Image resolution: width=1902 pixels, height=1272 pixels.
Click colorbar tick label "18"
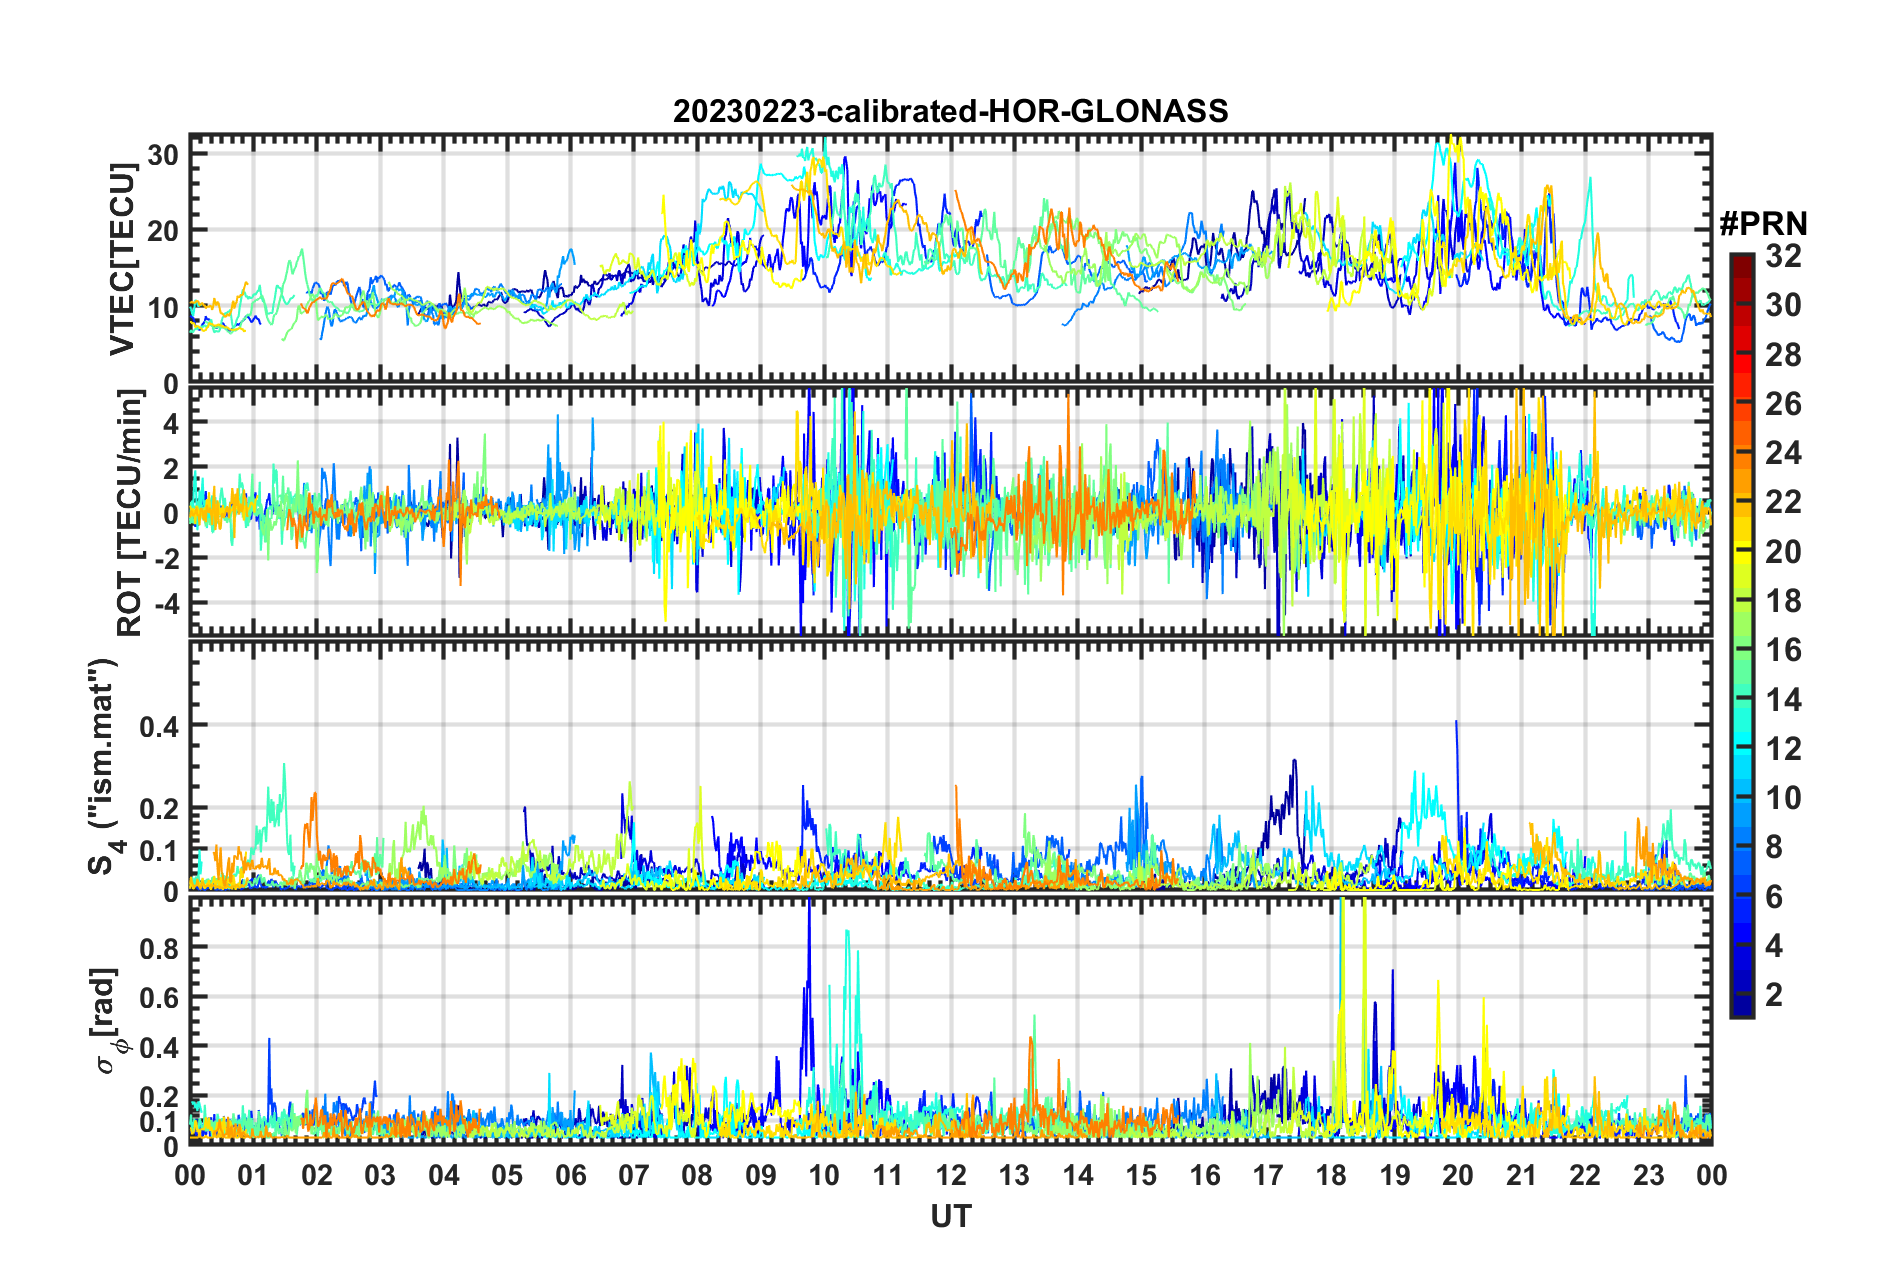(1783, 601)
